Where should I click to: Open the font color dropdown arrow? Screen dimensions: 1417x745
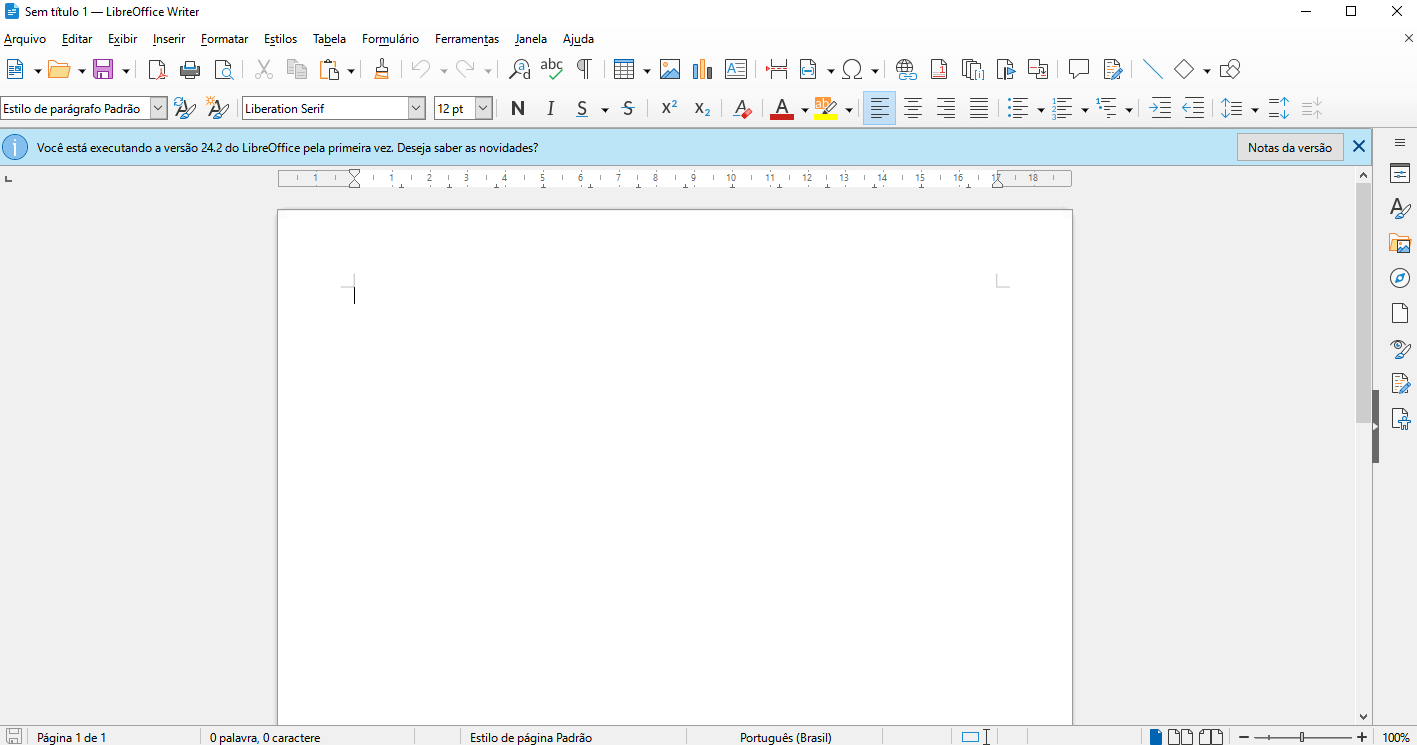tap(805, 109)
